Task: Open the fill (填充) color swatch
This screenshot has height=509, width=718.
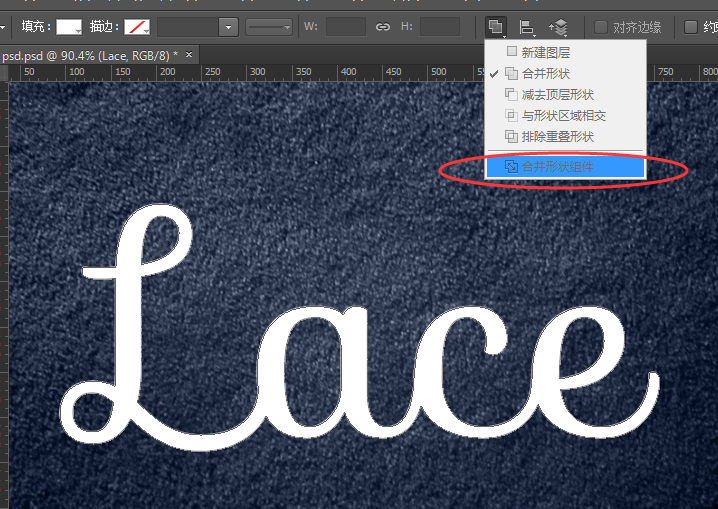Action: click(69, 27)
